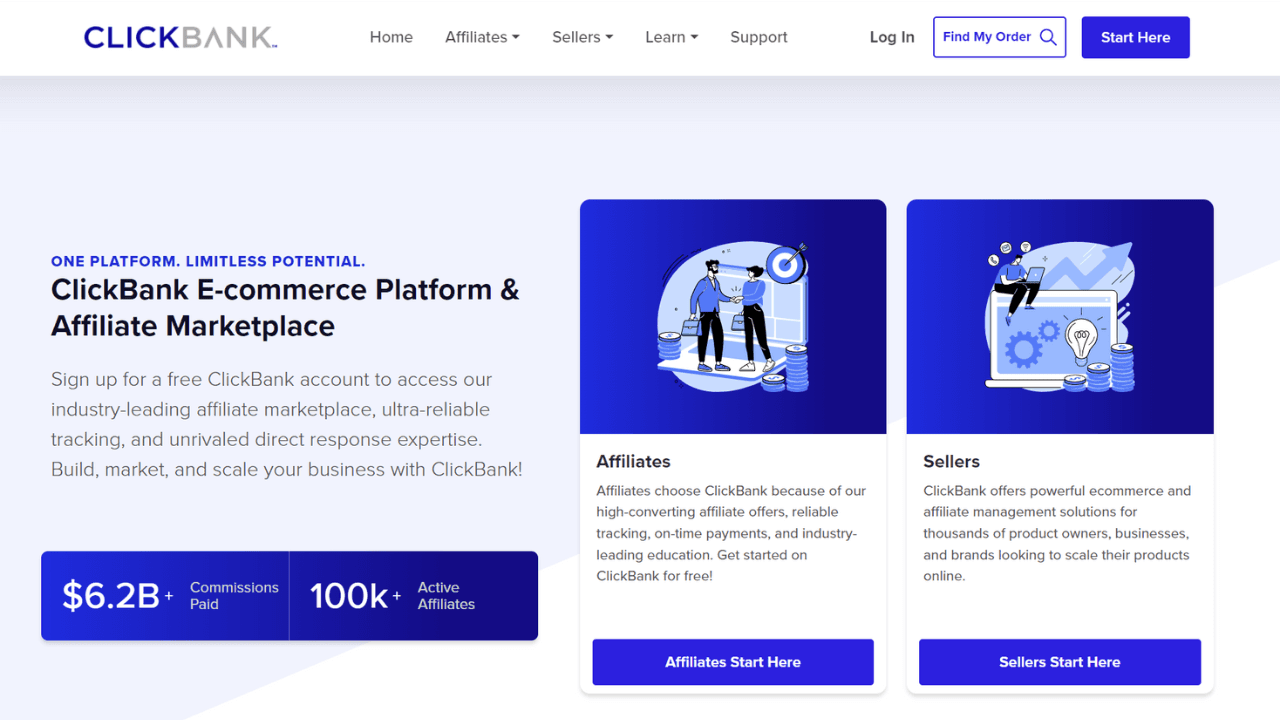The image size is (1280, 720).
Task: Expand the Affiliates dropdown menu
Action: [x=482, y=37]
